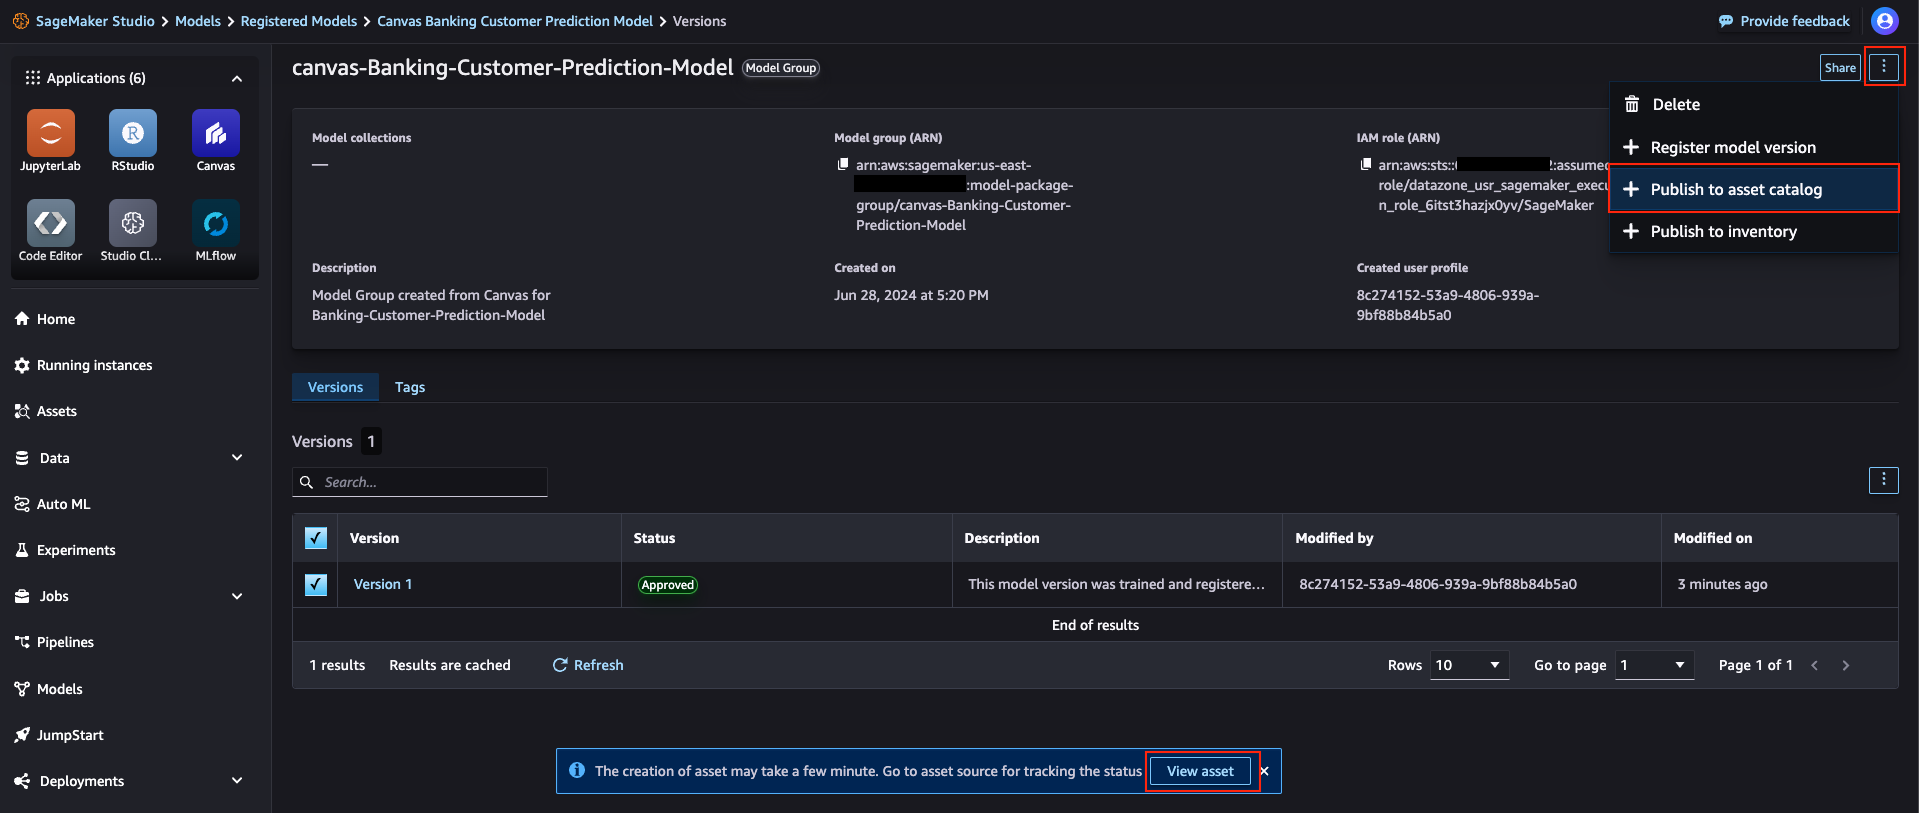
Task: Go to the next results page
Action: point(1846,665)
